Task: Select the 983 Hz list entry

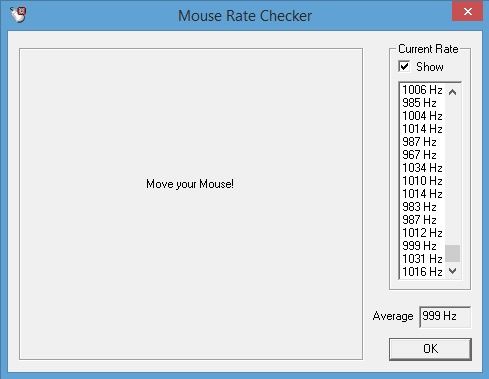Action: coord(422,207)
